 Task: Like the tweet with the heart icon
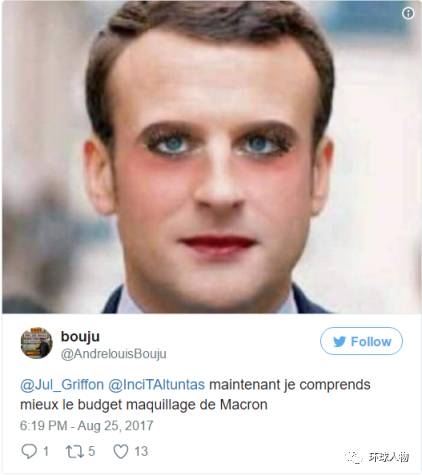(x=121, y=452)
